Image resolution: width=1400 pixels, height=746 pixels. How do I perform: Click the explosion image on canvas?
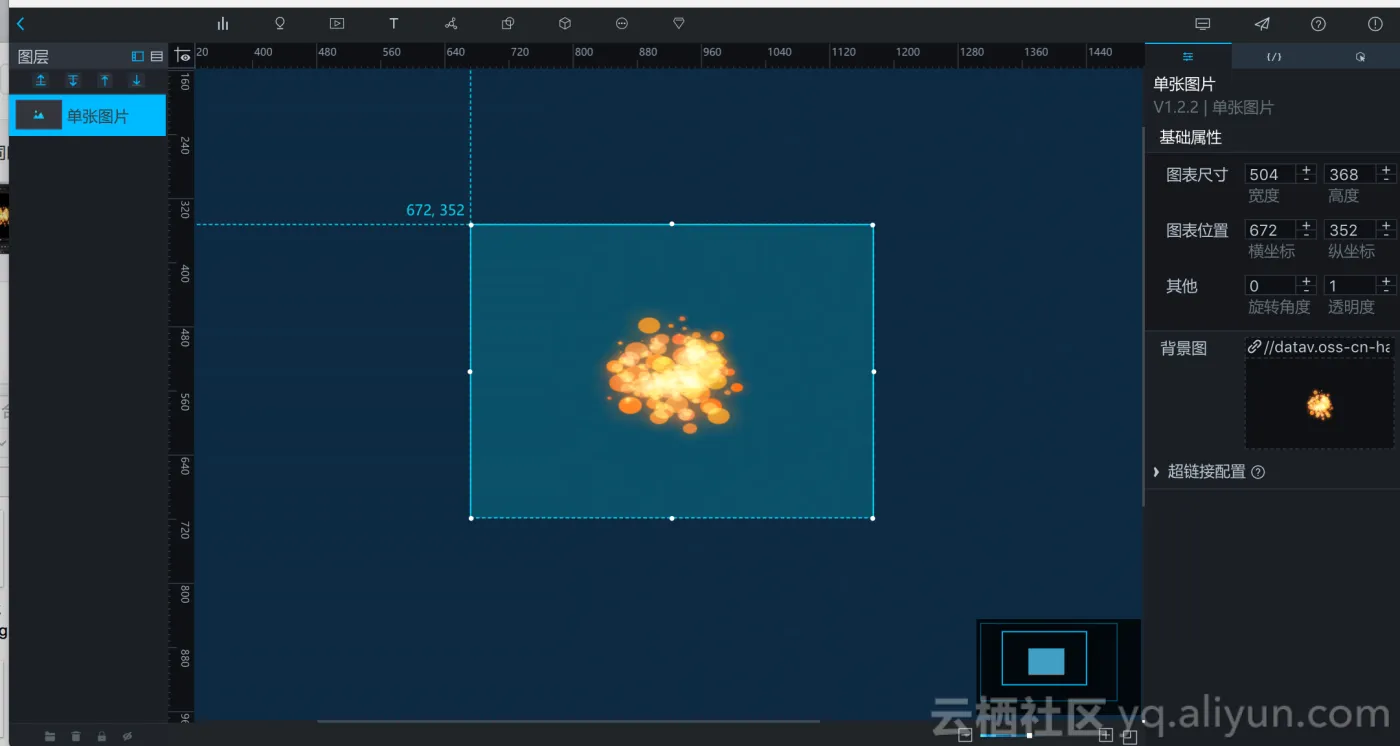[674, 371]
